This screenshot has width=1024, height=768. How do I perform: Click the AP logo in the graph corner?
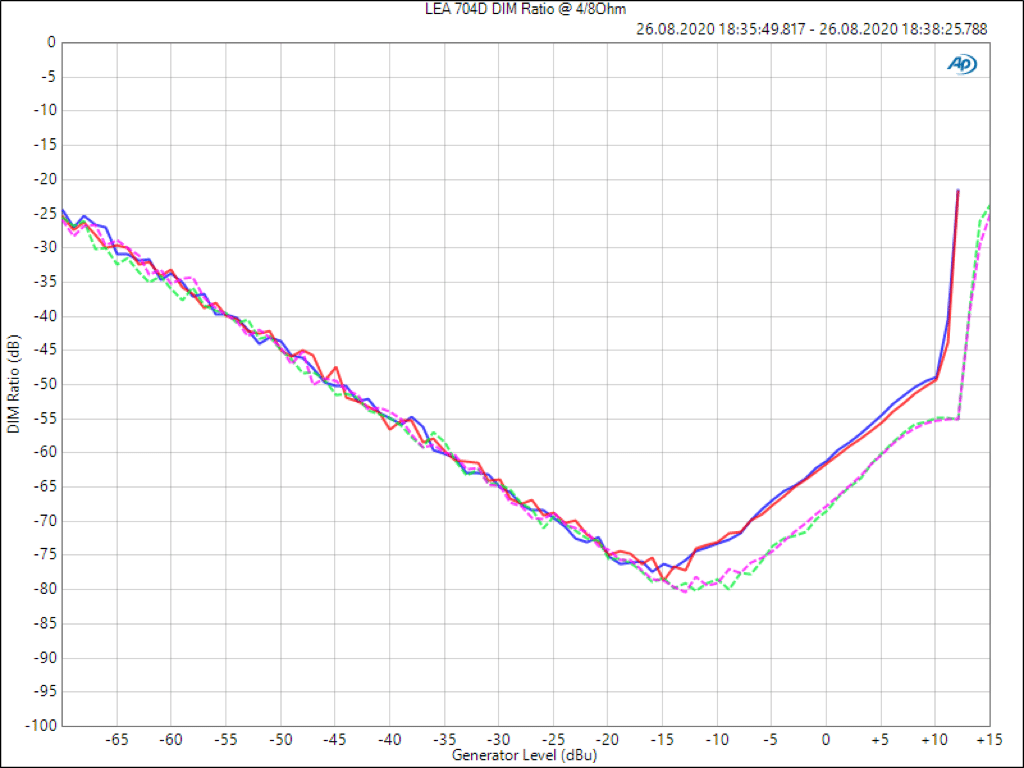coord(962,64)
